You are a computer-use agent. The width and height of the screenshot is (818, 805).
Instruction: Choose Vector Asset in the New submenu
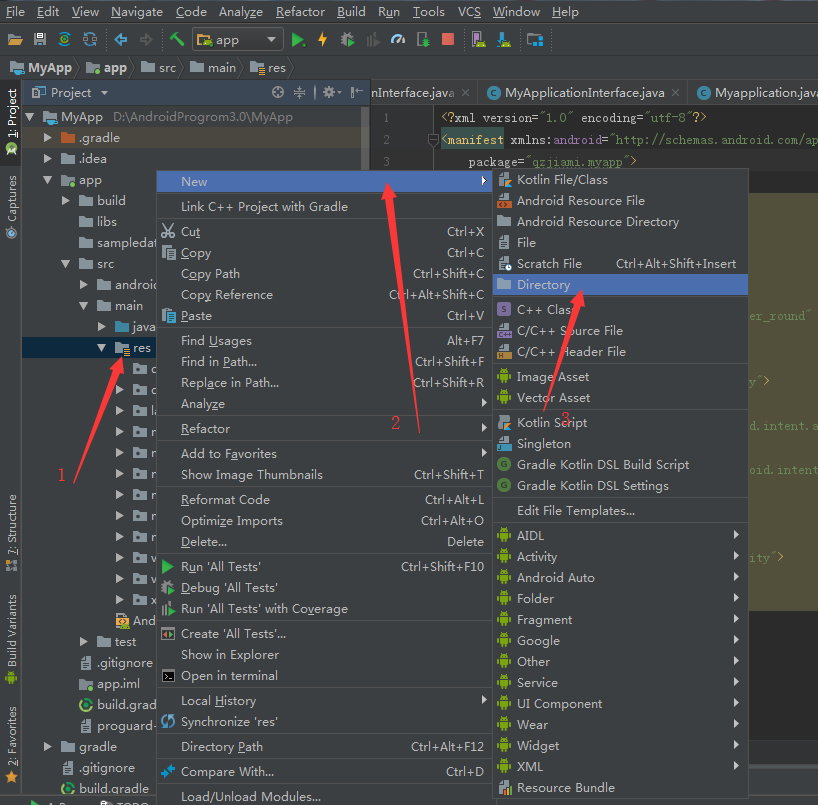coord(620,398)
